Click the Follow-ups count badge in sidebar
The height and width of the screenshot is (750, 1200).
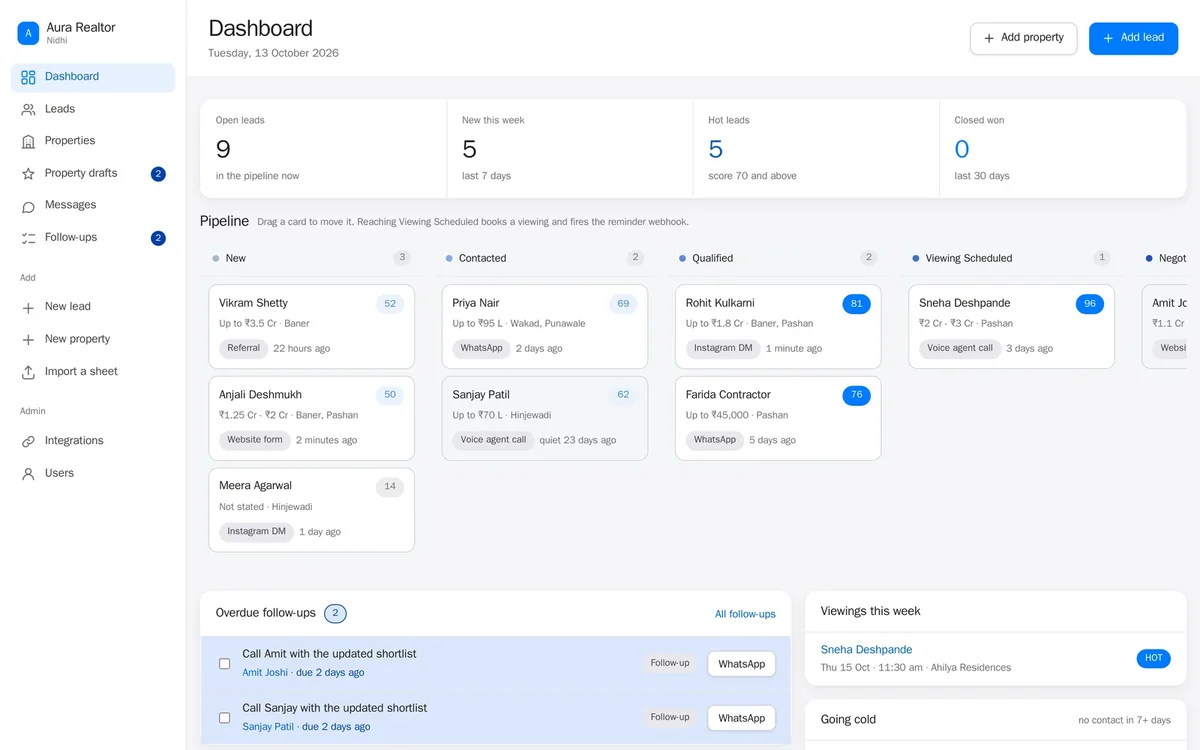click(158, 238)
